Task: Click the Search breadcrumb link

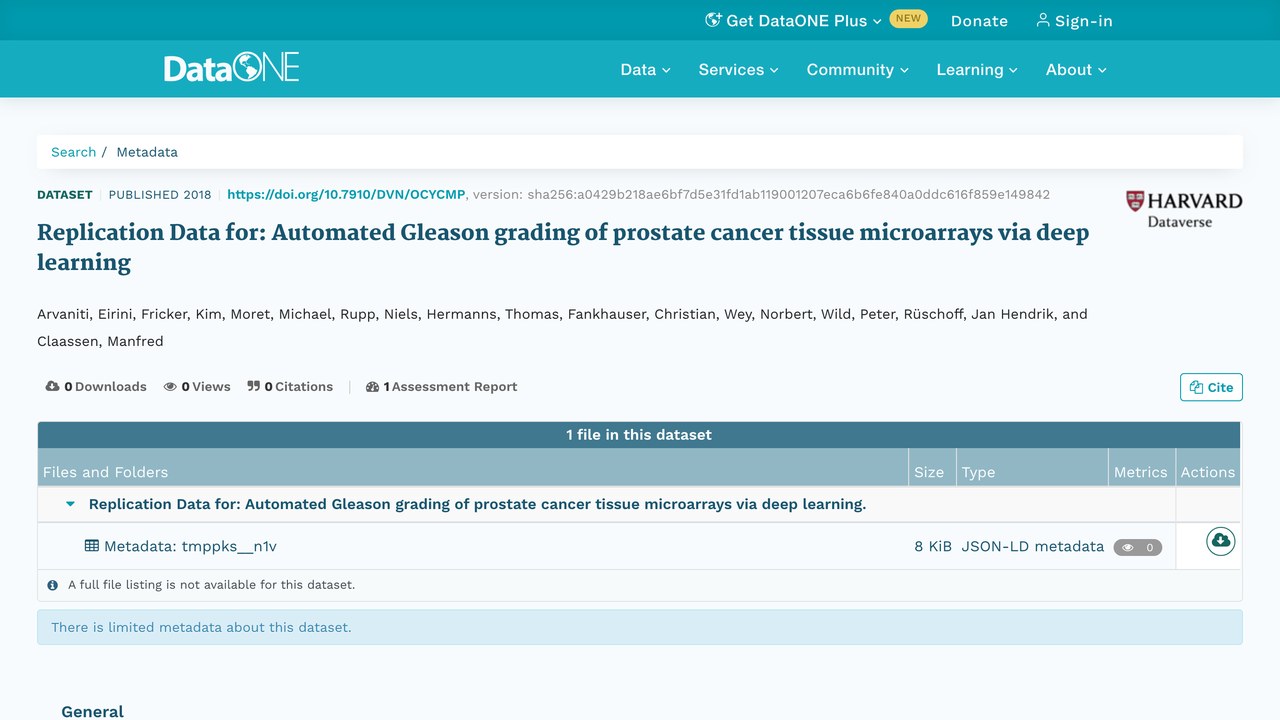Action: [x=74, y=152]
